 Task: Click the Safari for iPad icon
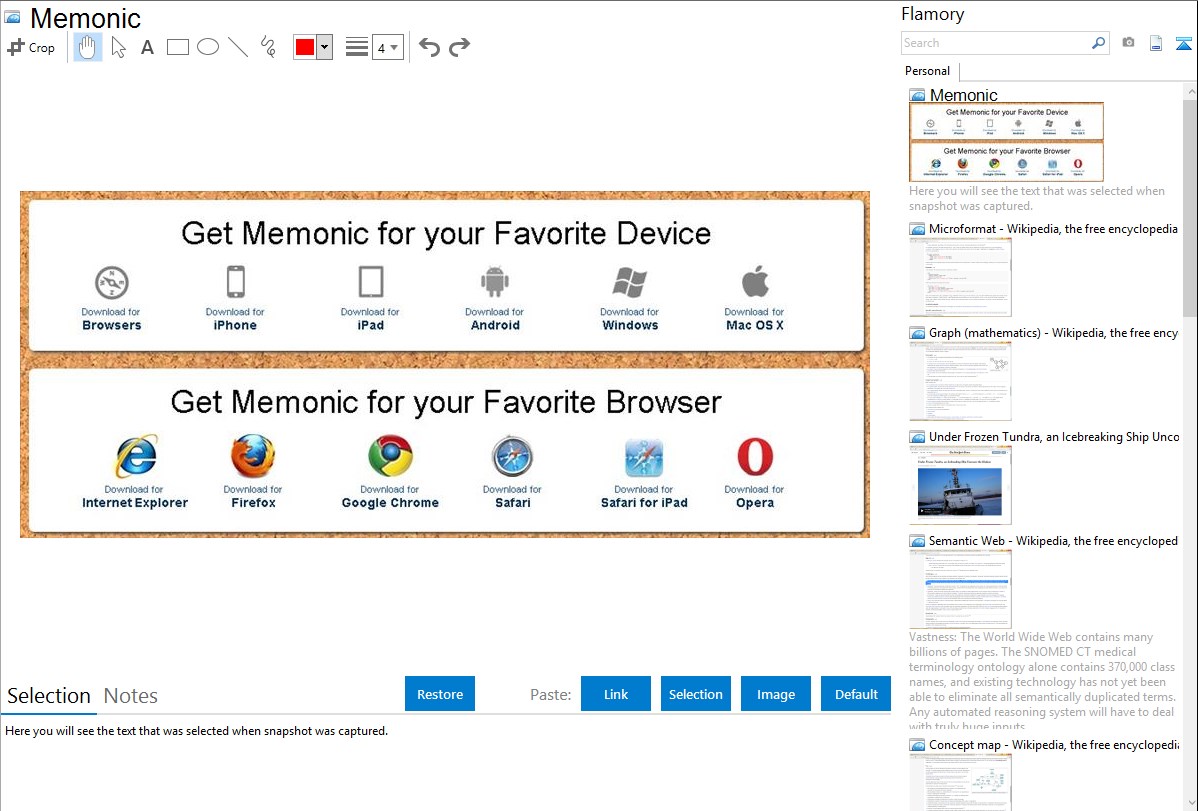tap(644, 457)
